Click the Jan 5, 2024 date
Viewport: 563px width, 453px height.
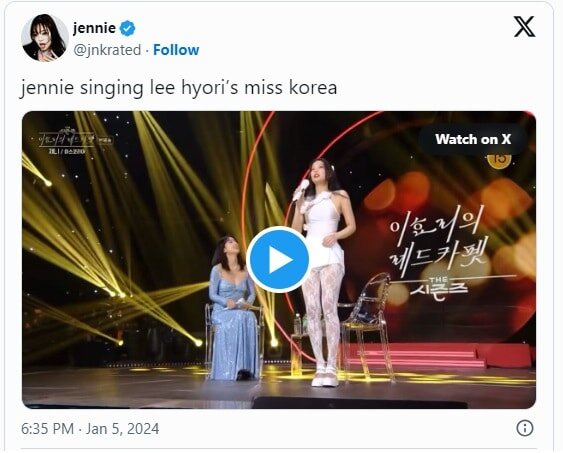[x=122, y=429]
